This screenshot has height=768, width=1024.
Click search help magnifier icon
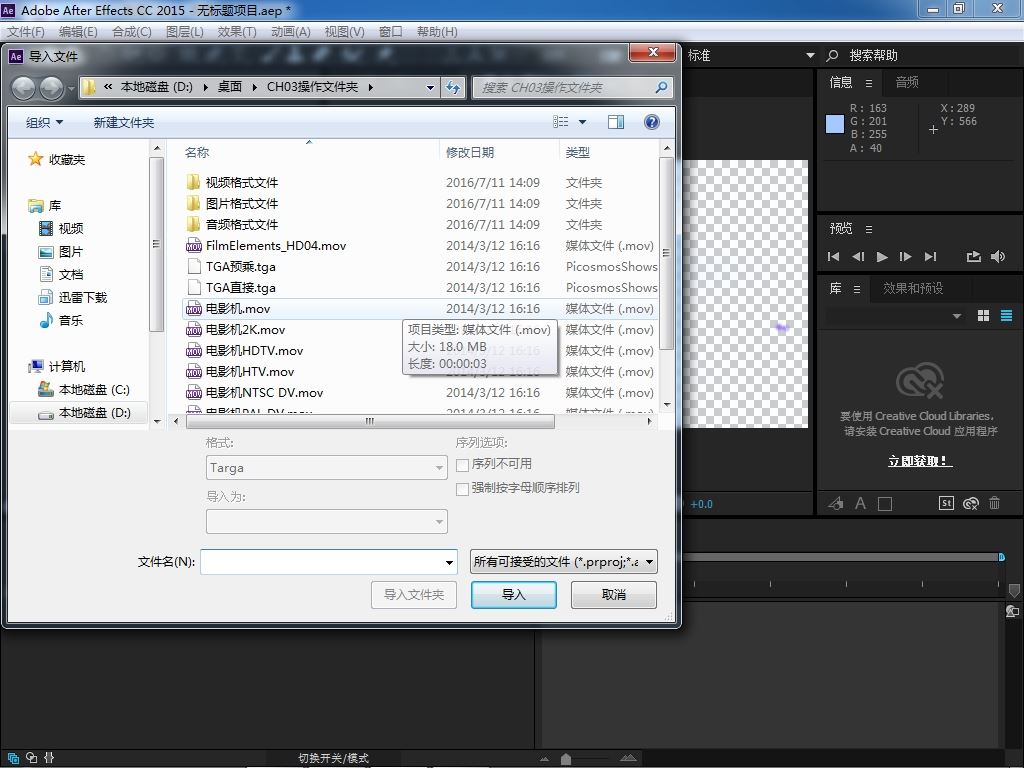tap(833, 56)
